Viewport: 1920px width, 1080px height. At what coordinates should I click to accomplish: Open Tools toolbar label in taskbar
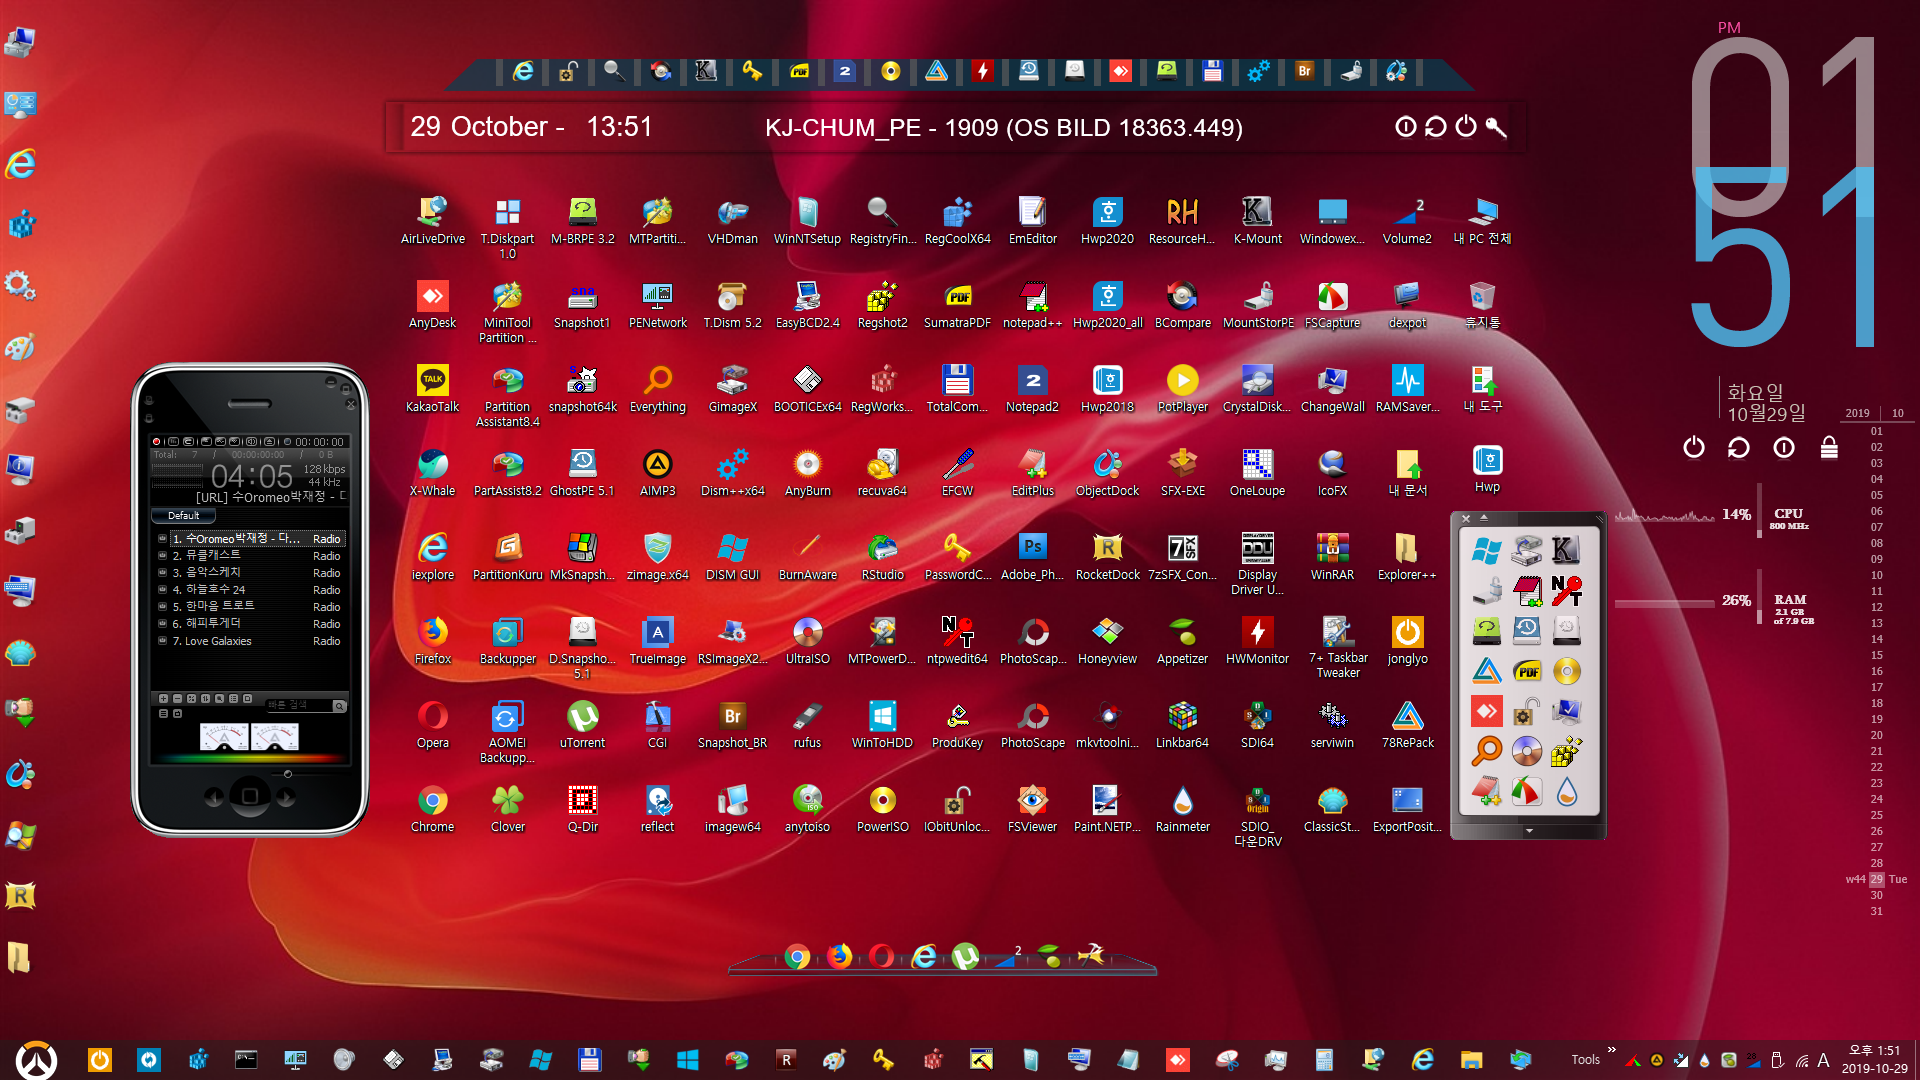[x=1585, y=1060]
